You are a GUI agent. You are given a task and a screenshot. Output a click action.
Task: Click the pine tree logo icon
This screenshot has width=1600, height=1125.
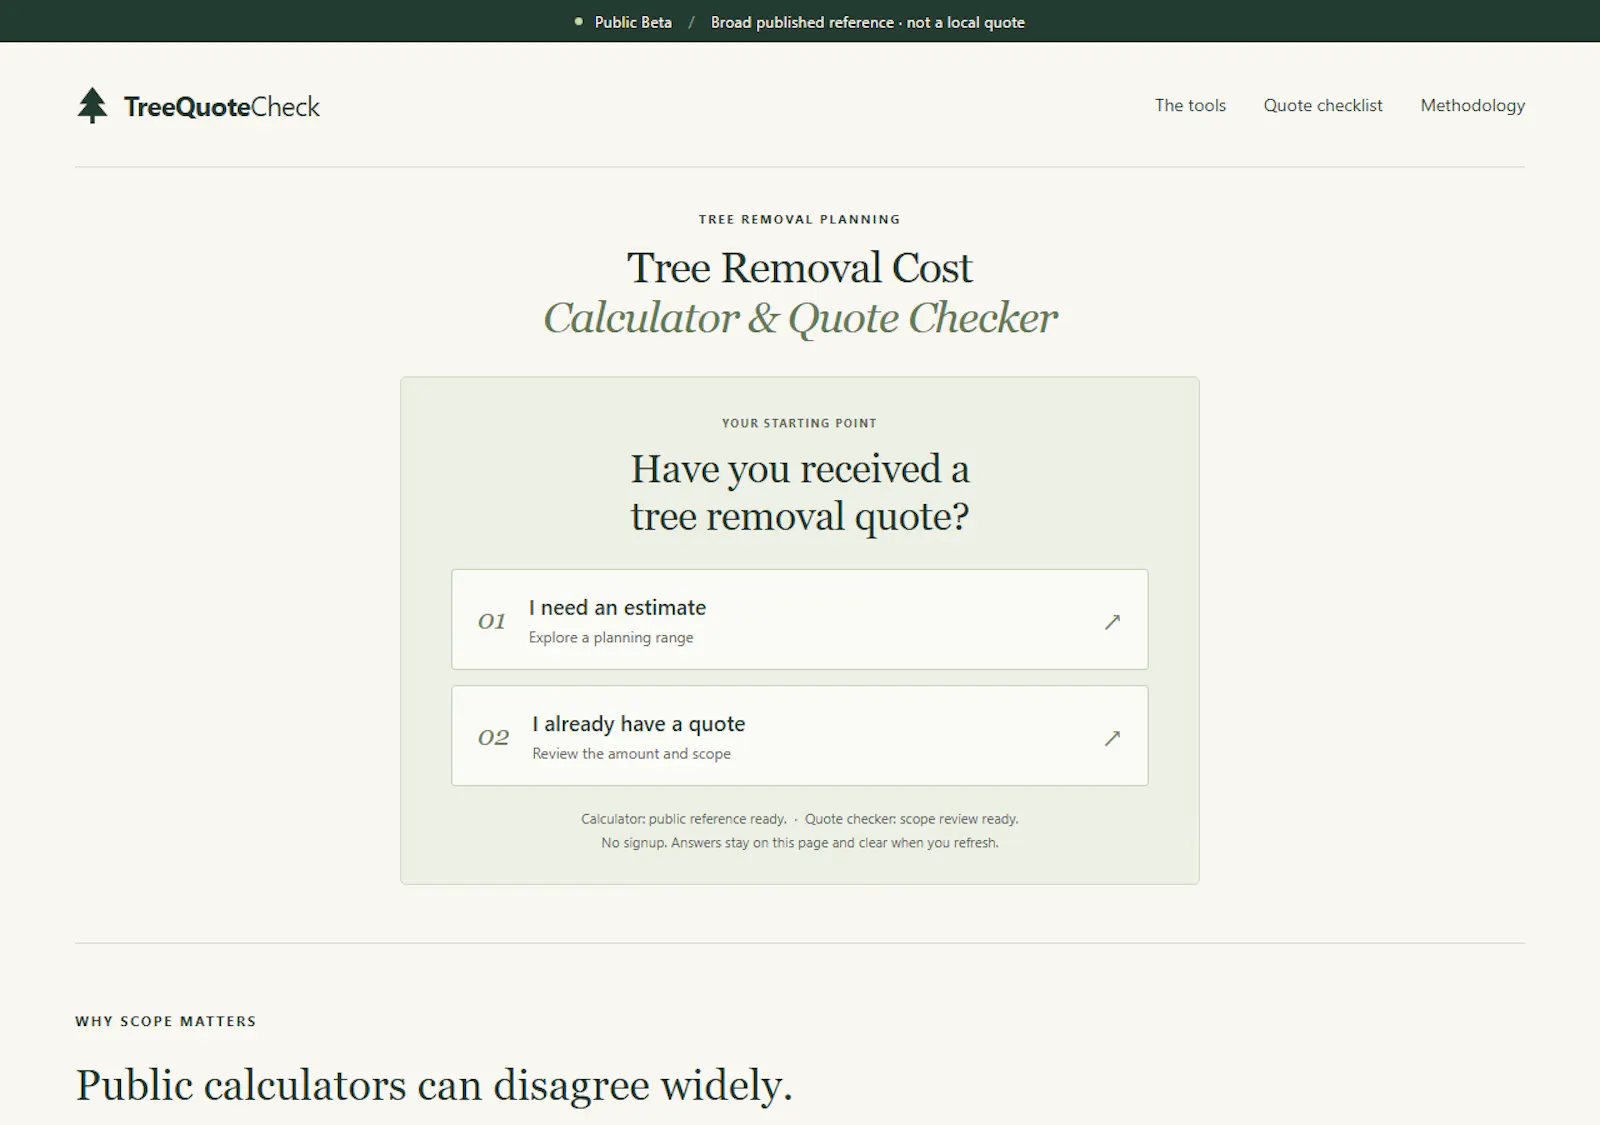(x=92, y=106)
